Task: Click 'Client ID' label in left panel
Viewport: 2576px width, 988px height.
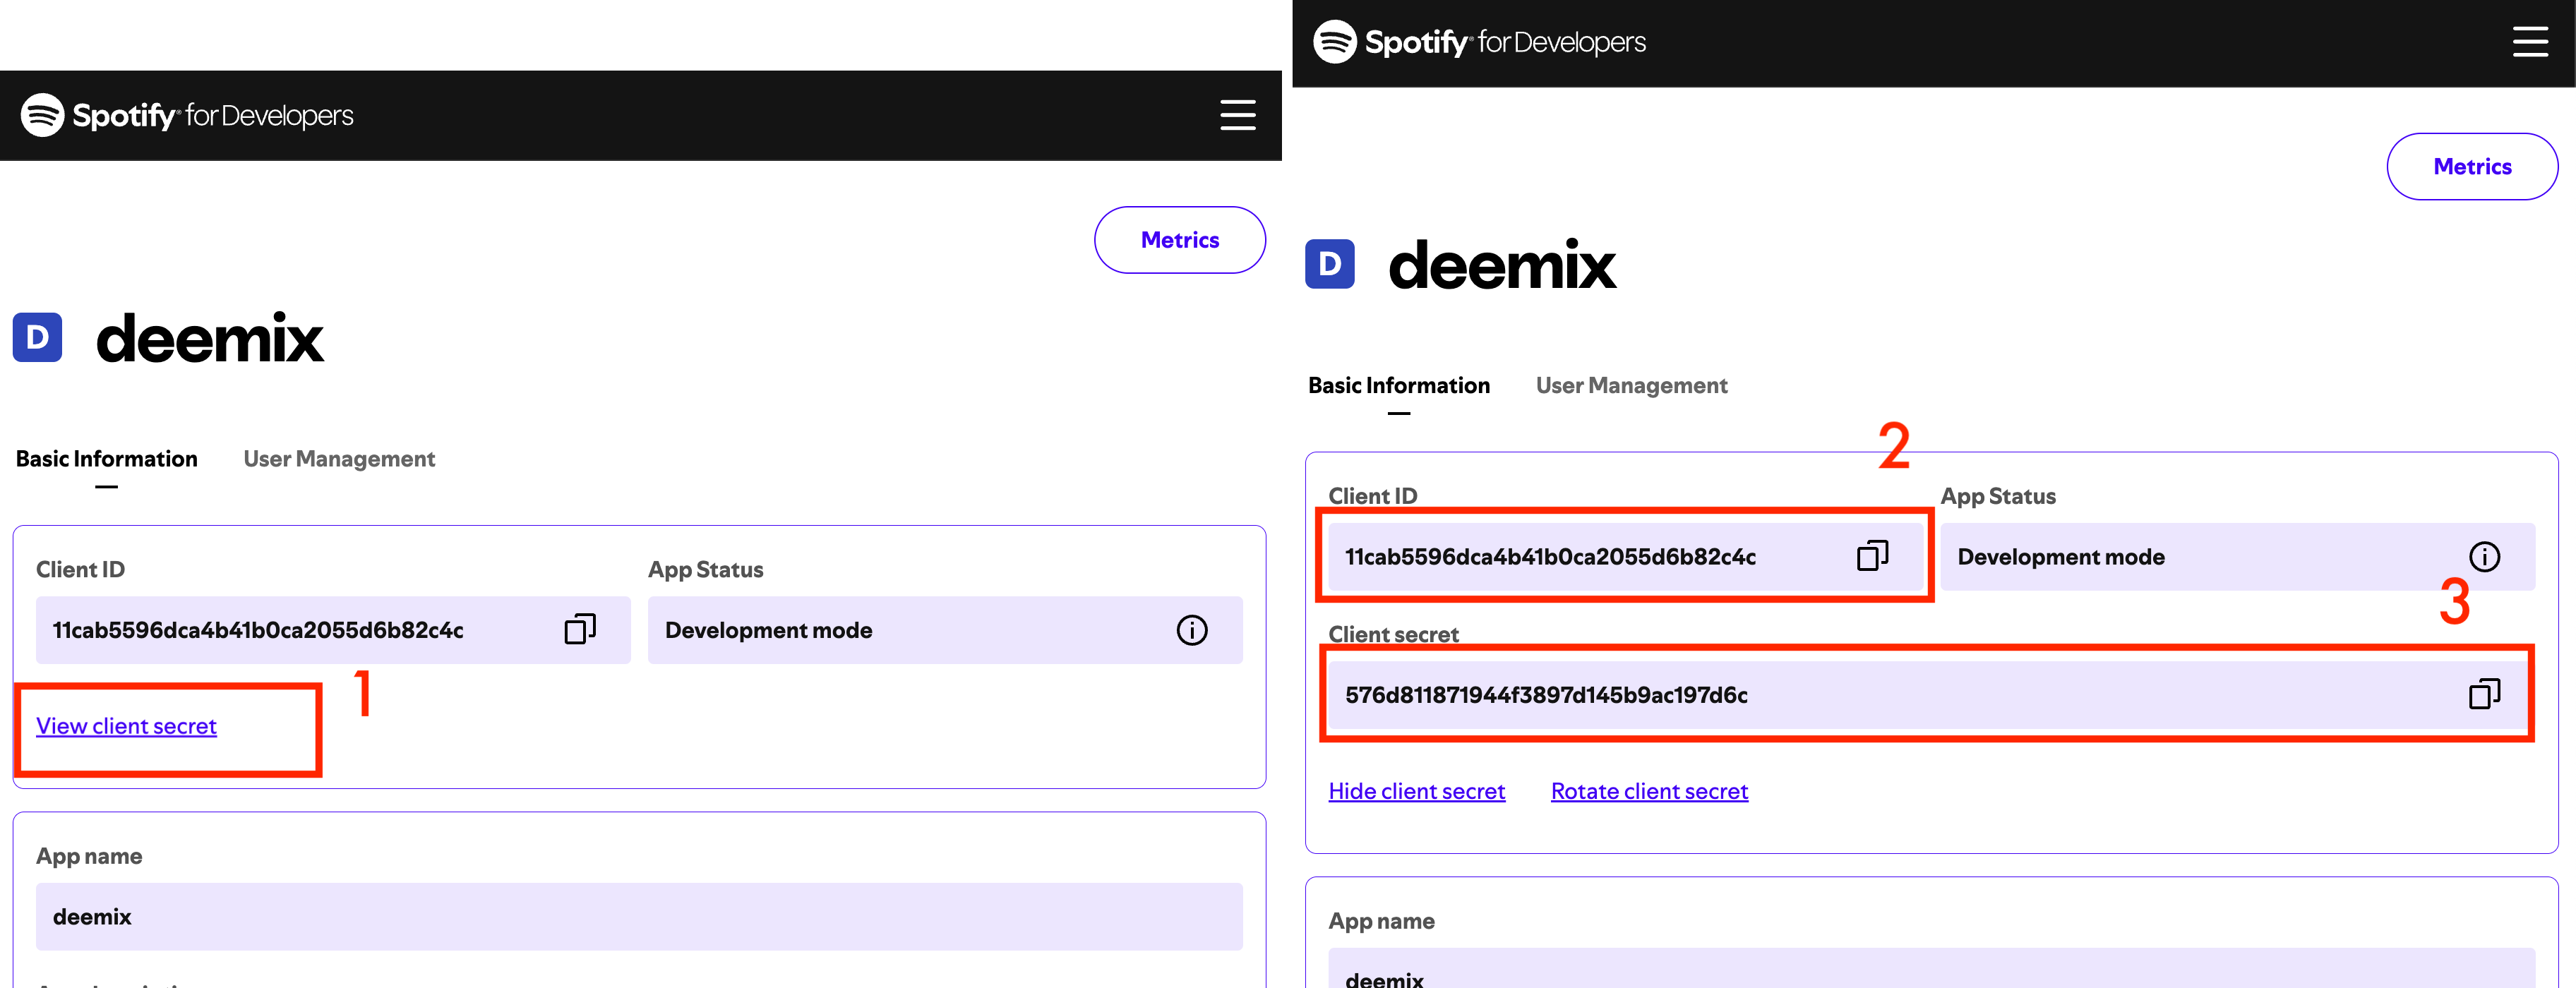Action: pos(80,570)
